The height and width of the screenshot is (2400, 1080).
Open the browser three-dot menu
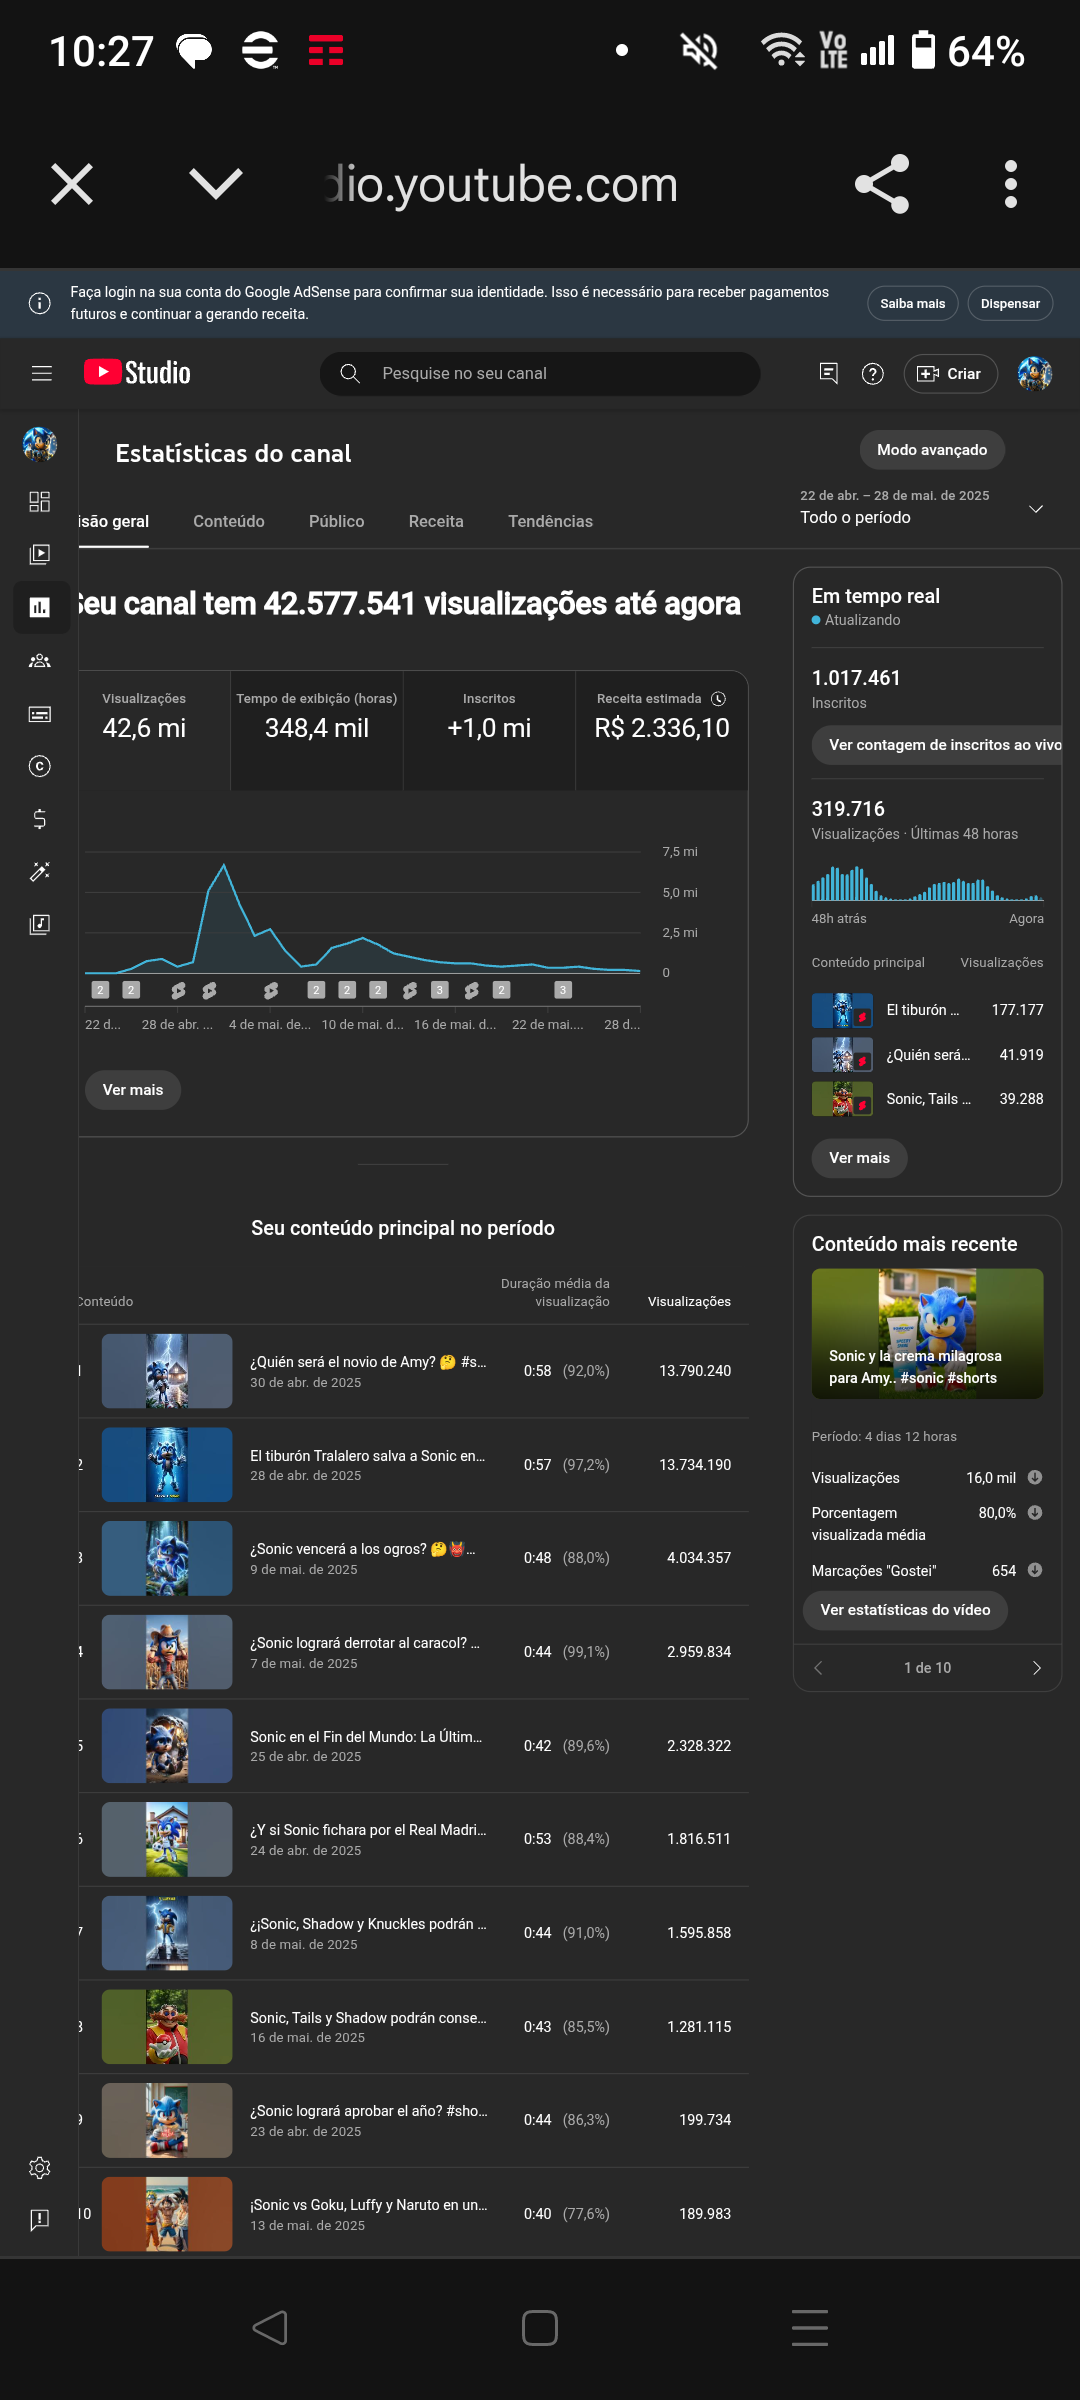coord(1011,184)
